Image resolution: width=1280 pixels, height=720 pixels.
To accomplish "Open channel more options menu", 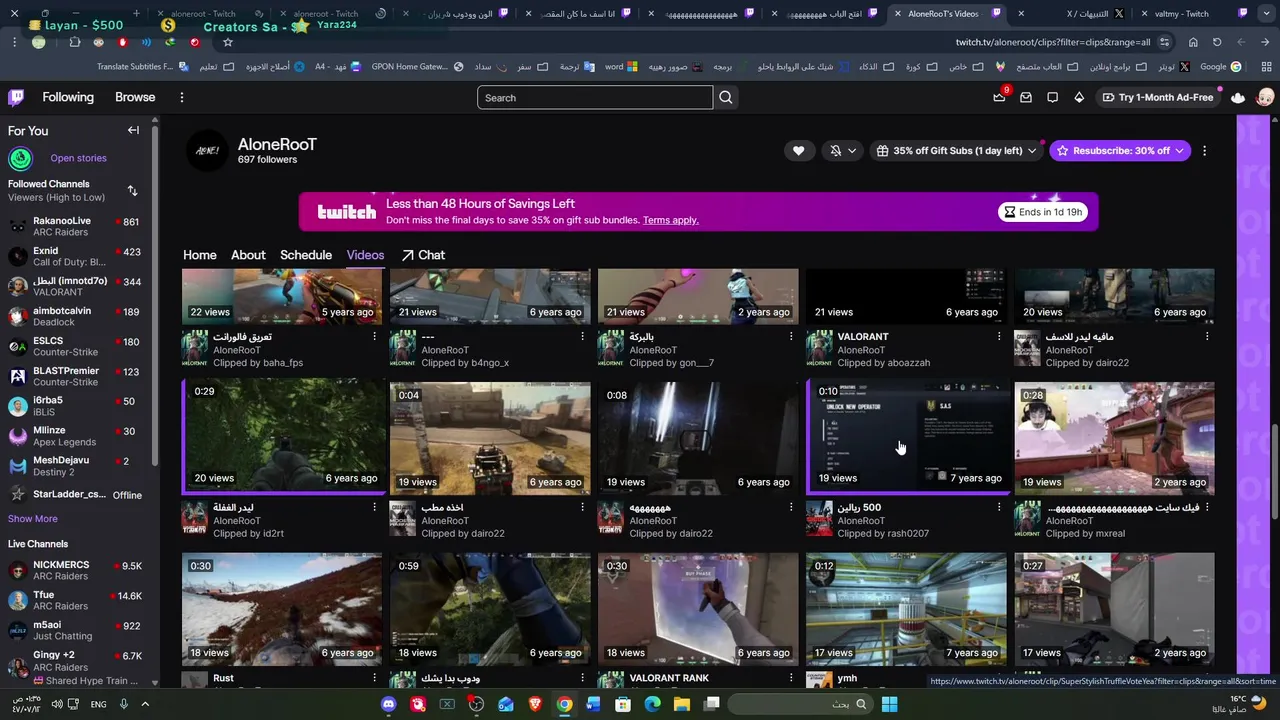I will (1204, 151).
